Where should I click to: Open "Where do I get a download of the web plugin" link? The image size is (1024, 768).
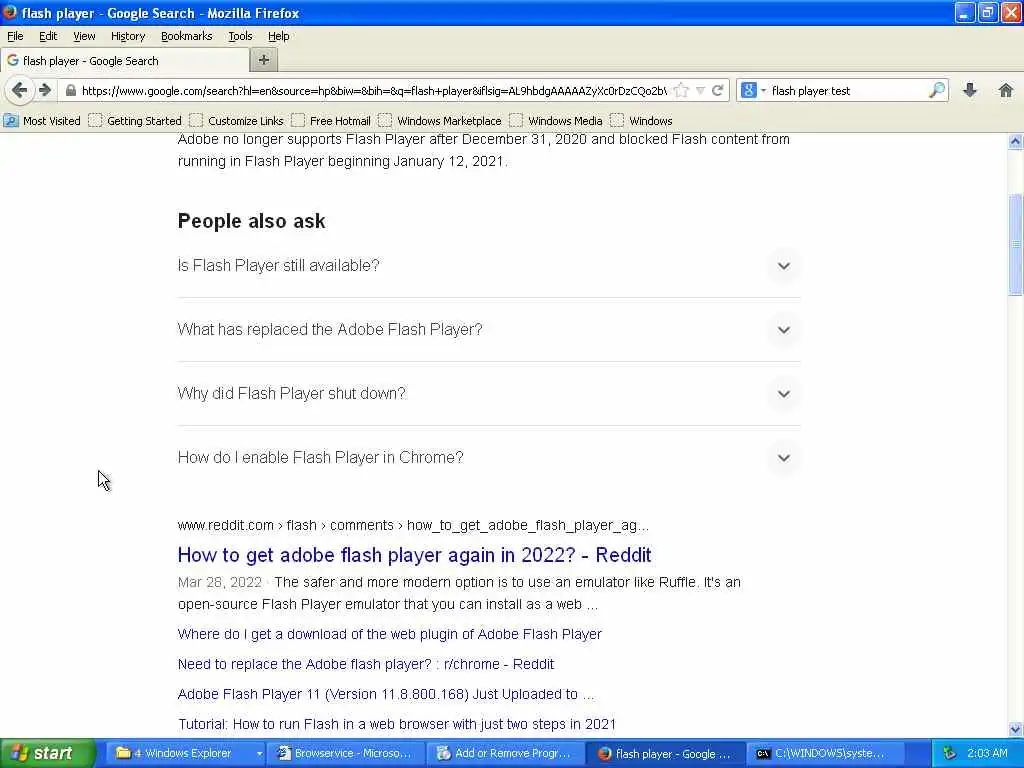[389, 634]
